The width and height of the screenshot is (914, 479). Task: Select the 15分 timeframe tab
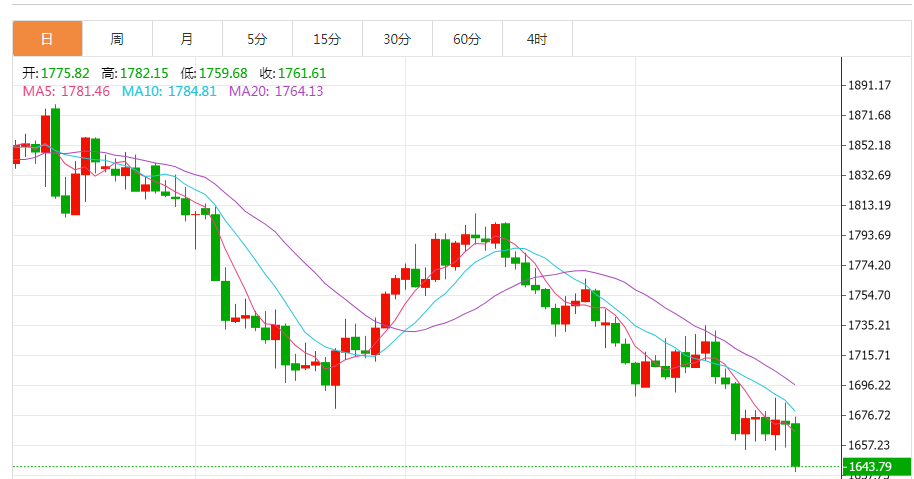327,40
